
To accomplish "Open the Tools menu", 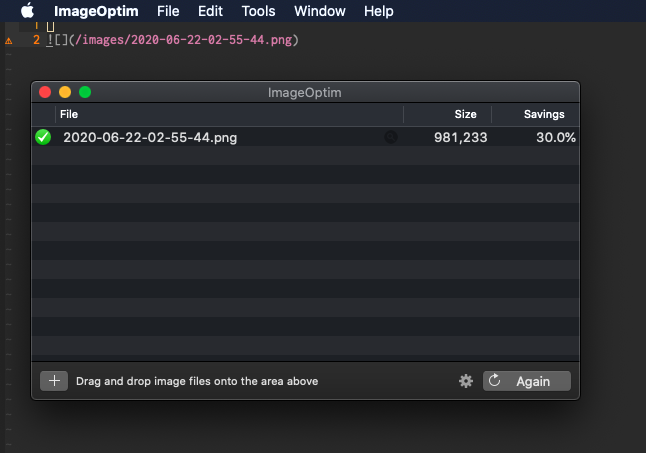I will pos(258,12).
